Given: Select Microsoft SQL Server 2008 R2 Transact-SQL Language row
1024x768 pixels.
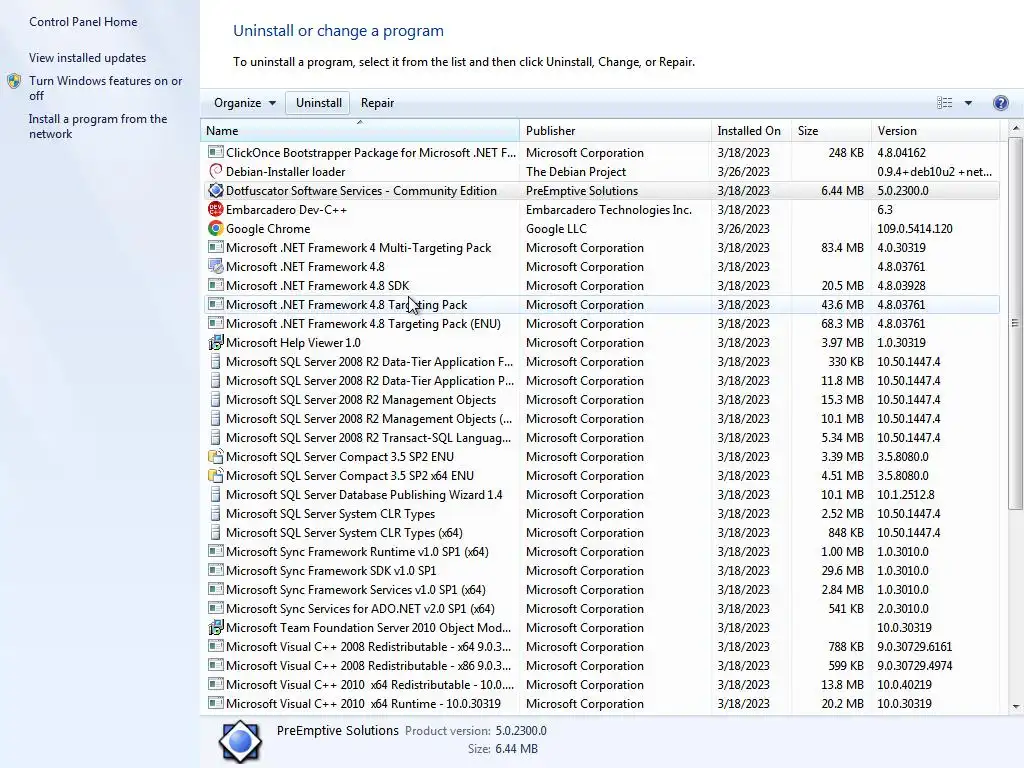Looking at the screenshot, I should click(x=601, y=438).
